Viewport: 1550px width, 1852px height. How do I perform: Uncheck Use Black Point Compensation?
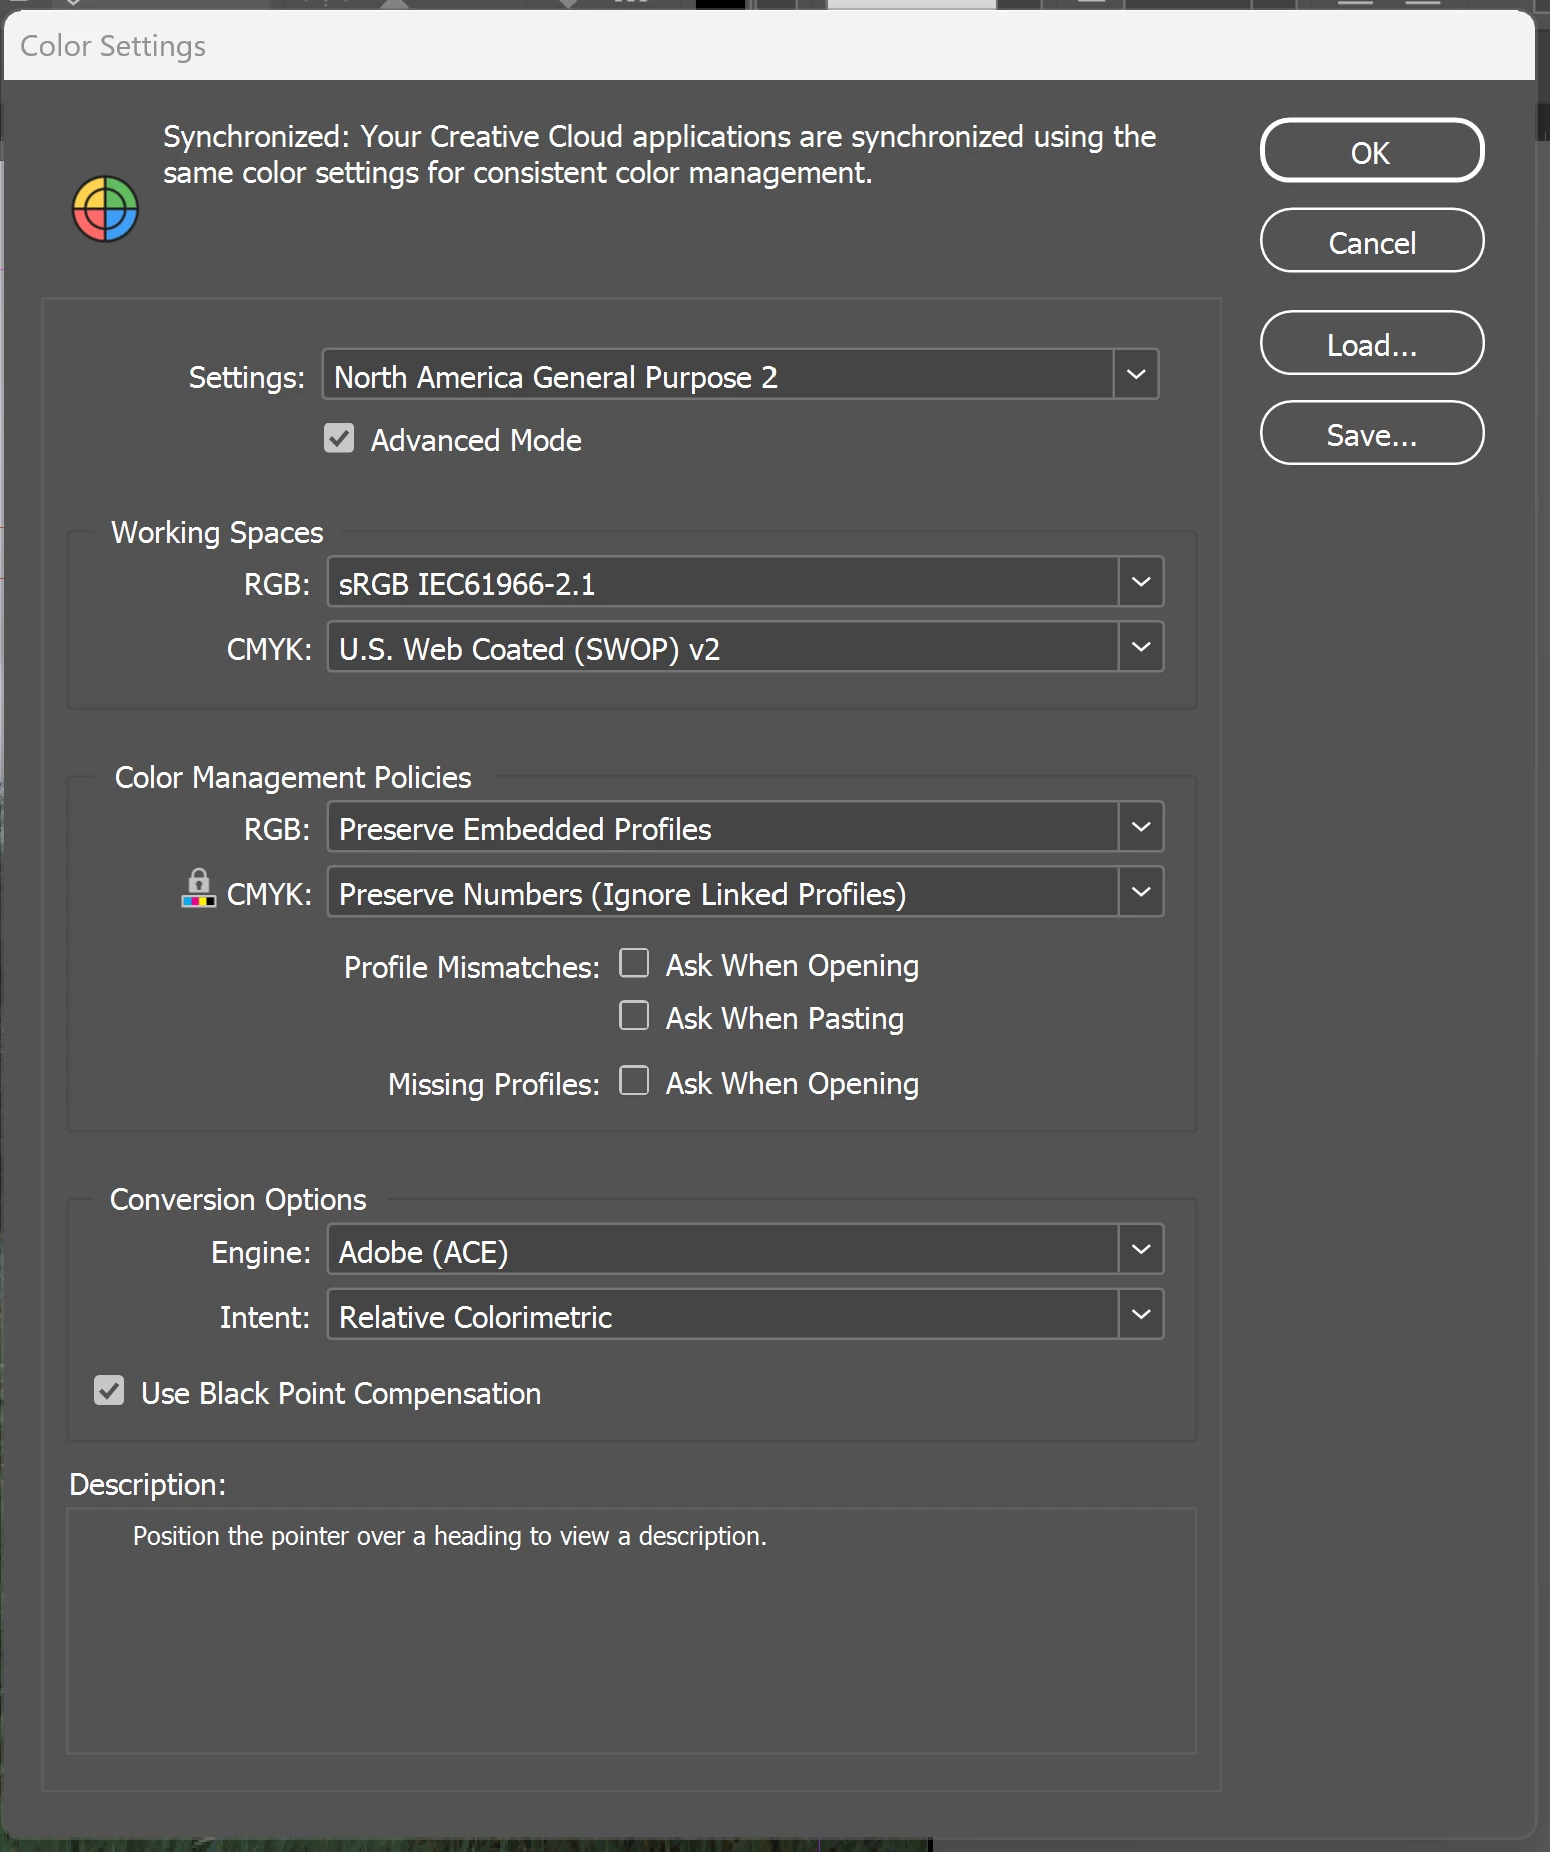(109, 1391)
